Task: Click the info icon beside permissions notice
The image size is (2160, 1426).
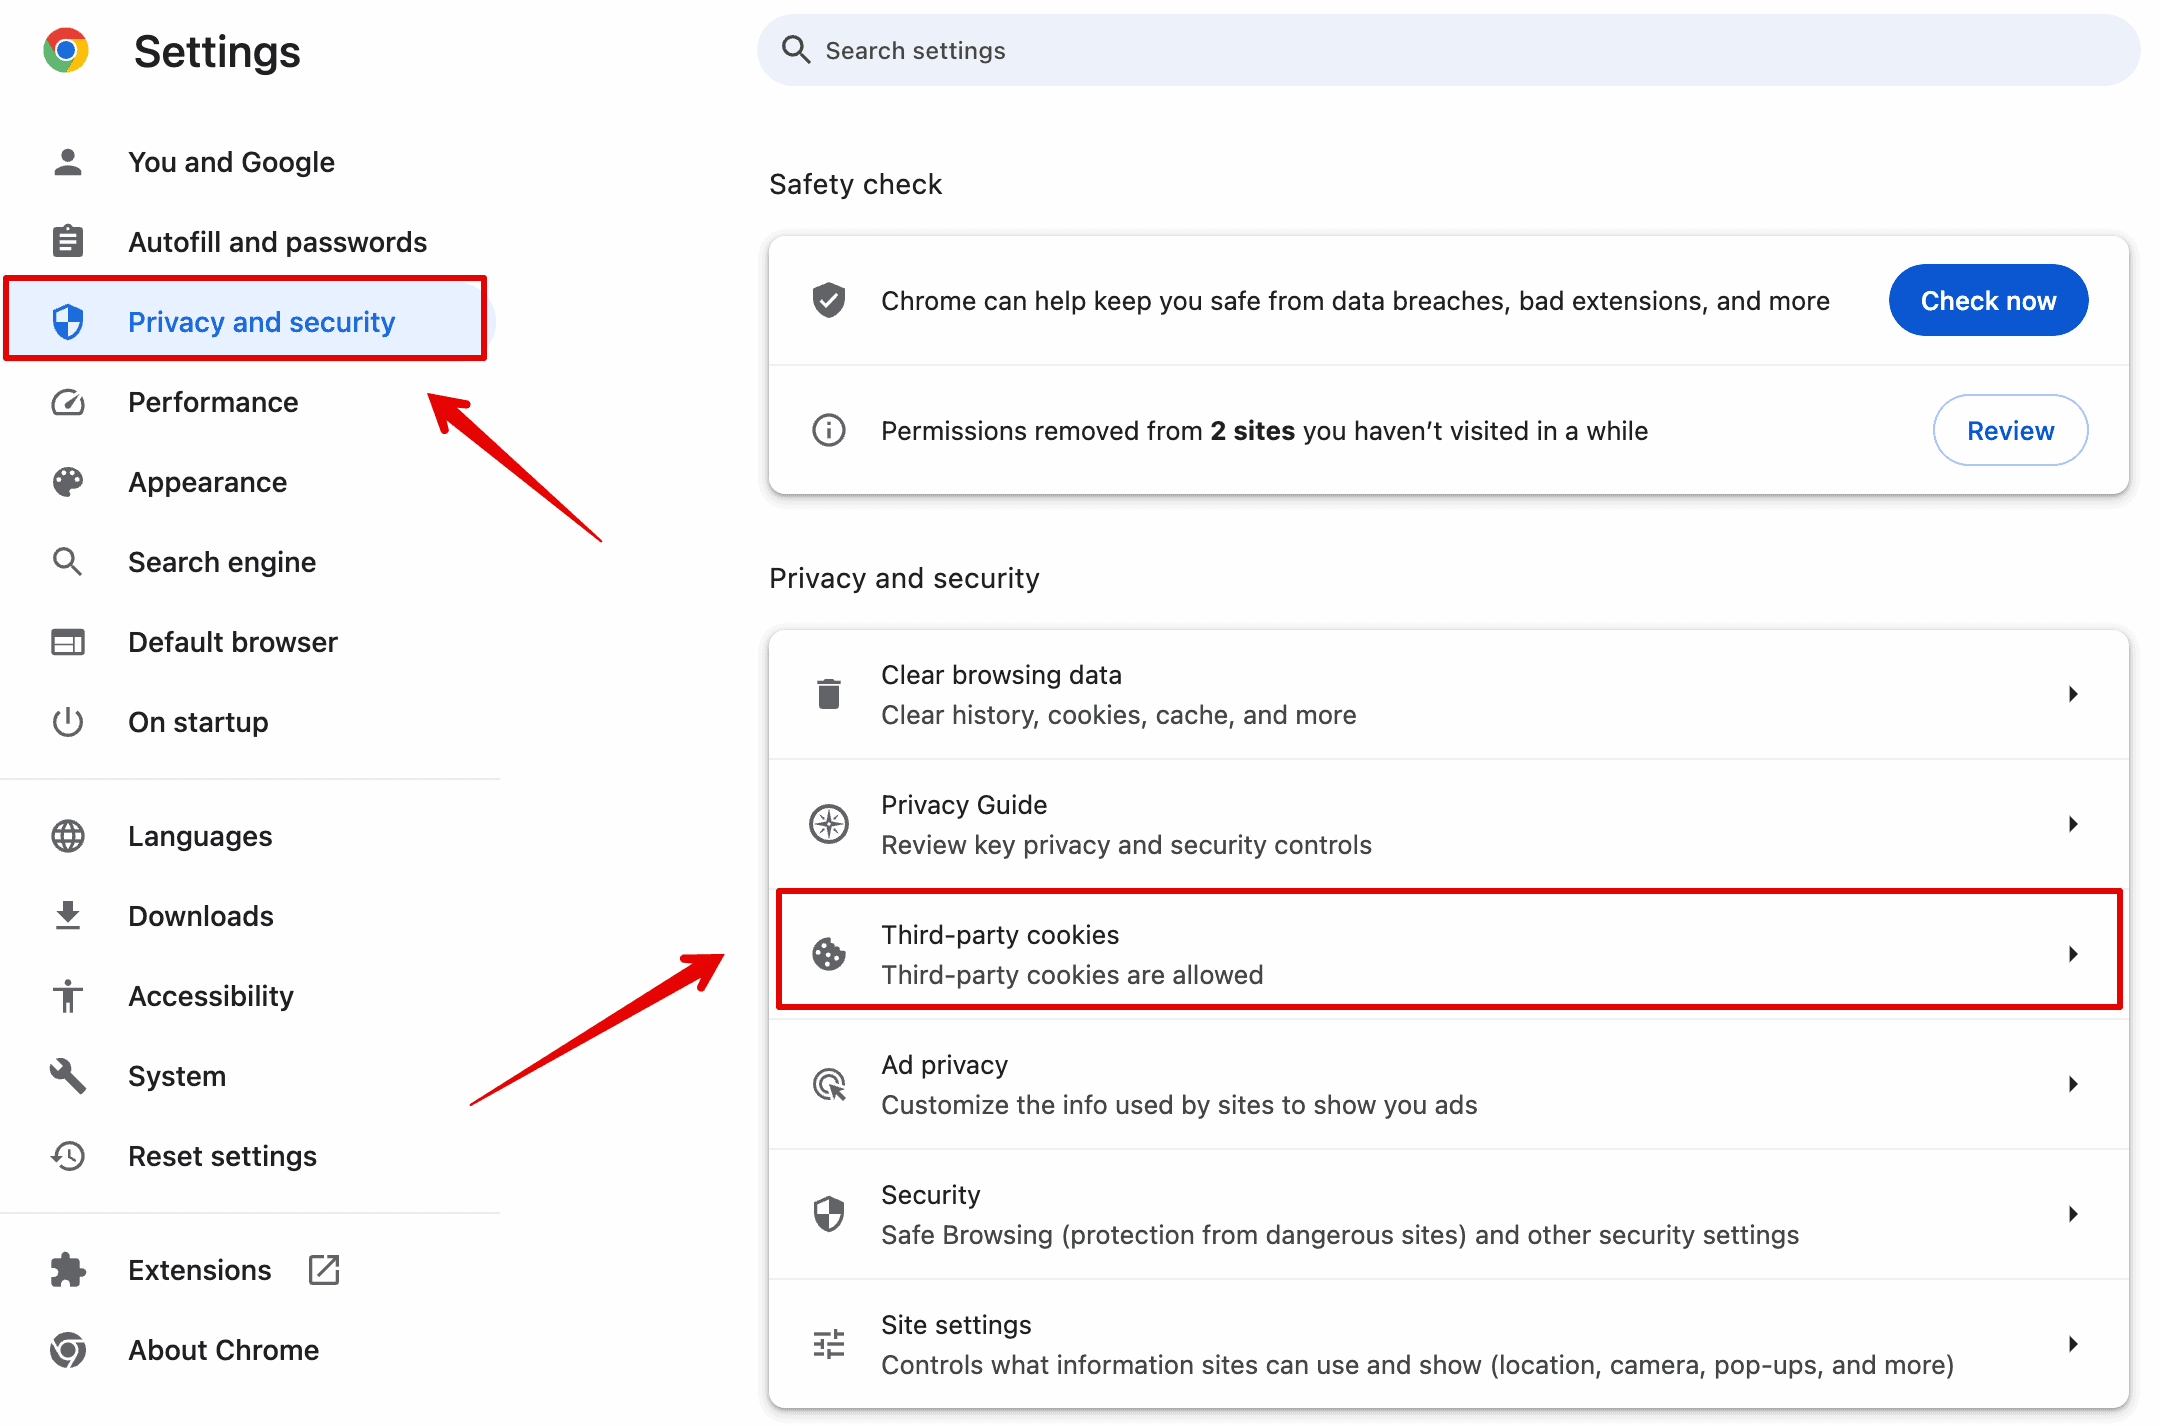Action: [x=829, y=431]
